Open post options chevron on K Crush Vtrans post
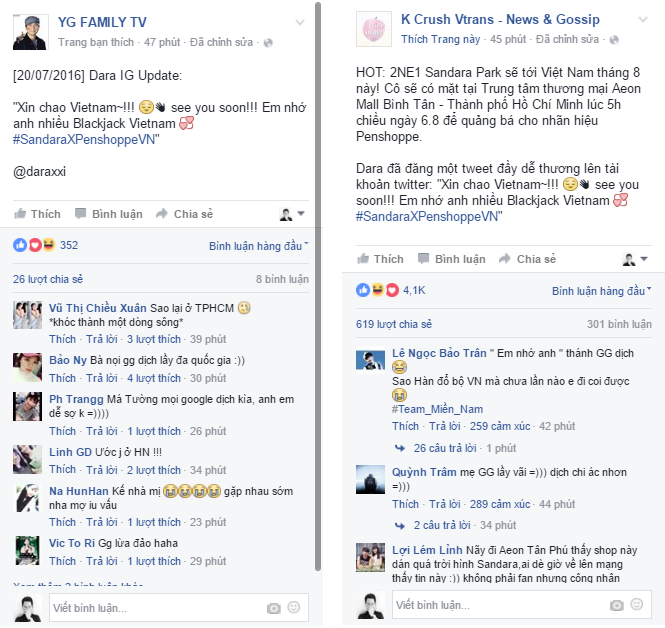This screenshot has height=628, width=665. (643, 20)
